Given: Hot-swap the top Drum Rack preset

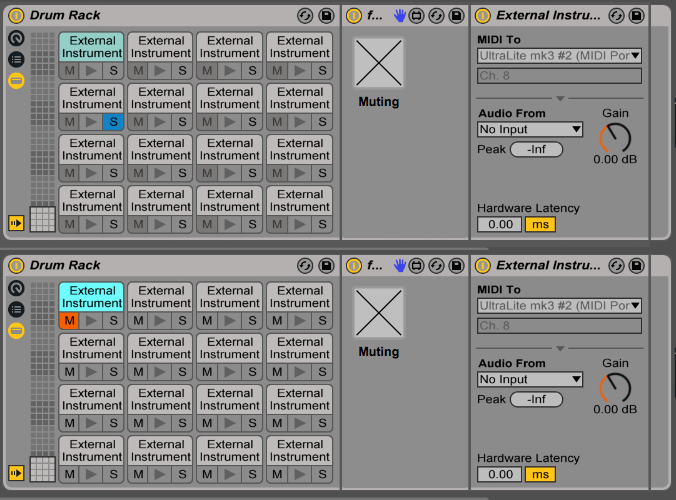Looking at the screenshot, I should click(x=306, y=16).
